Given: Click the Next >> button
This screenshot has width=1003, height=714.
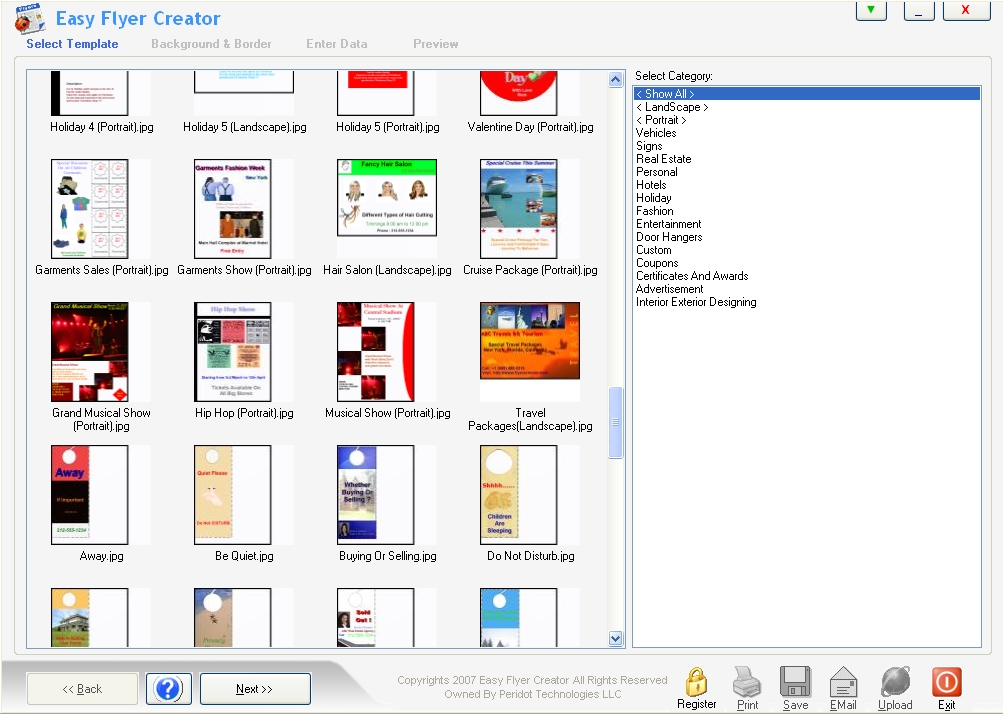Looking at the screenshot, I should point(255,688).
